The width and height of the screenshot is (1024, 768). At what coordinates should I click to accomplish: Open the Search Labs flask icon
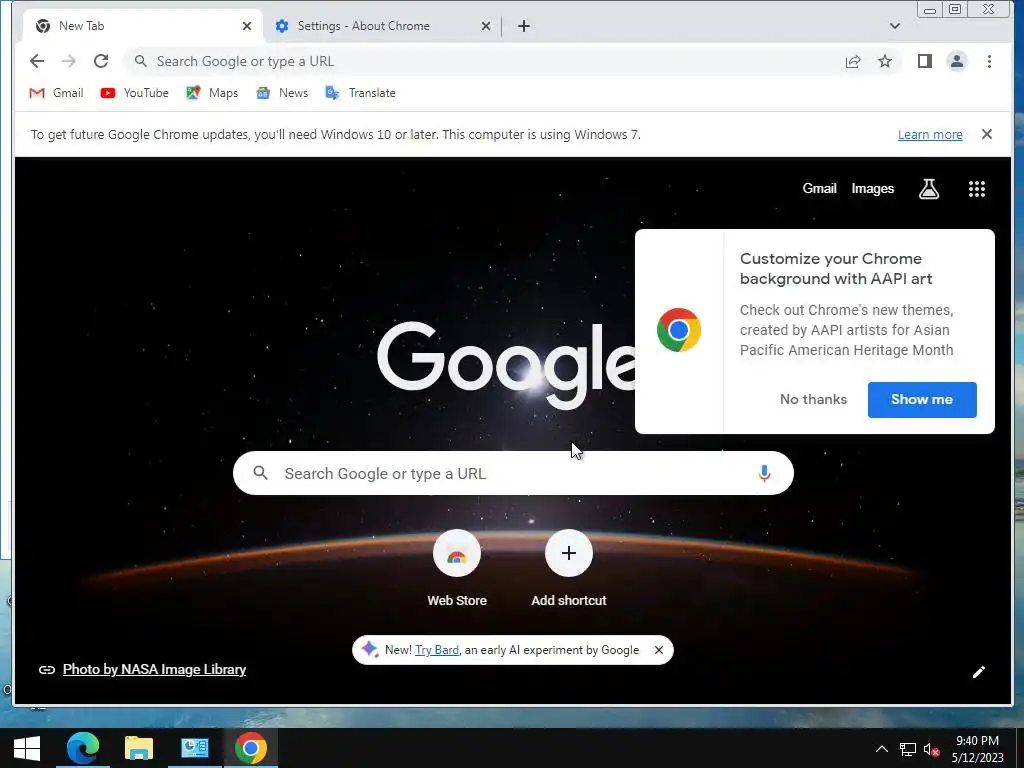pyautogui.click(x=929, y=189)
